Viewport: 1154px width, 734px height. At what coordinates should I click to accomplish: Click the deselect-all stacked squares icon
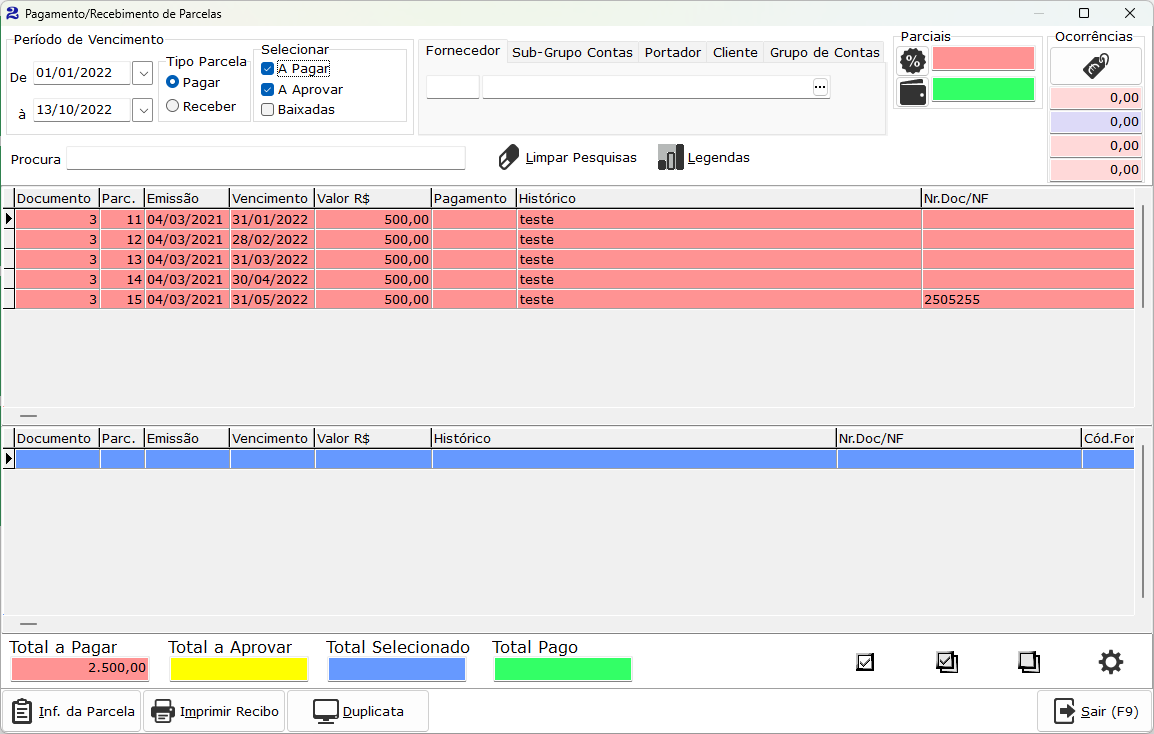point(1029,662)
